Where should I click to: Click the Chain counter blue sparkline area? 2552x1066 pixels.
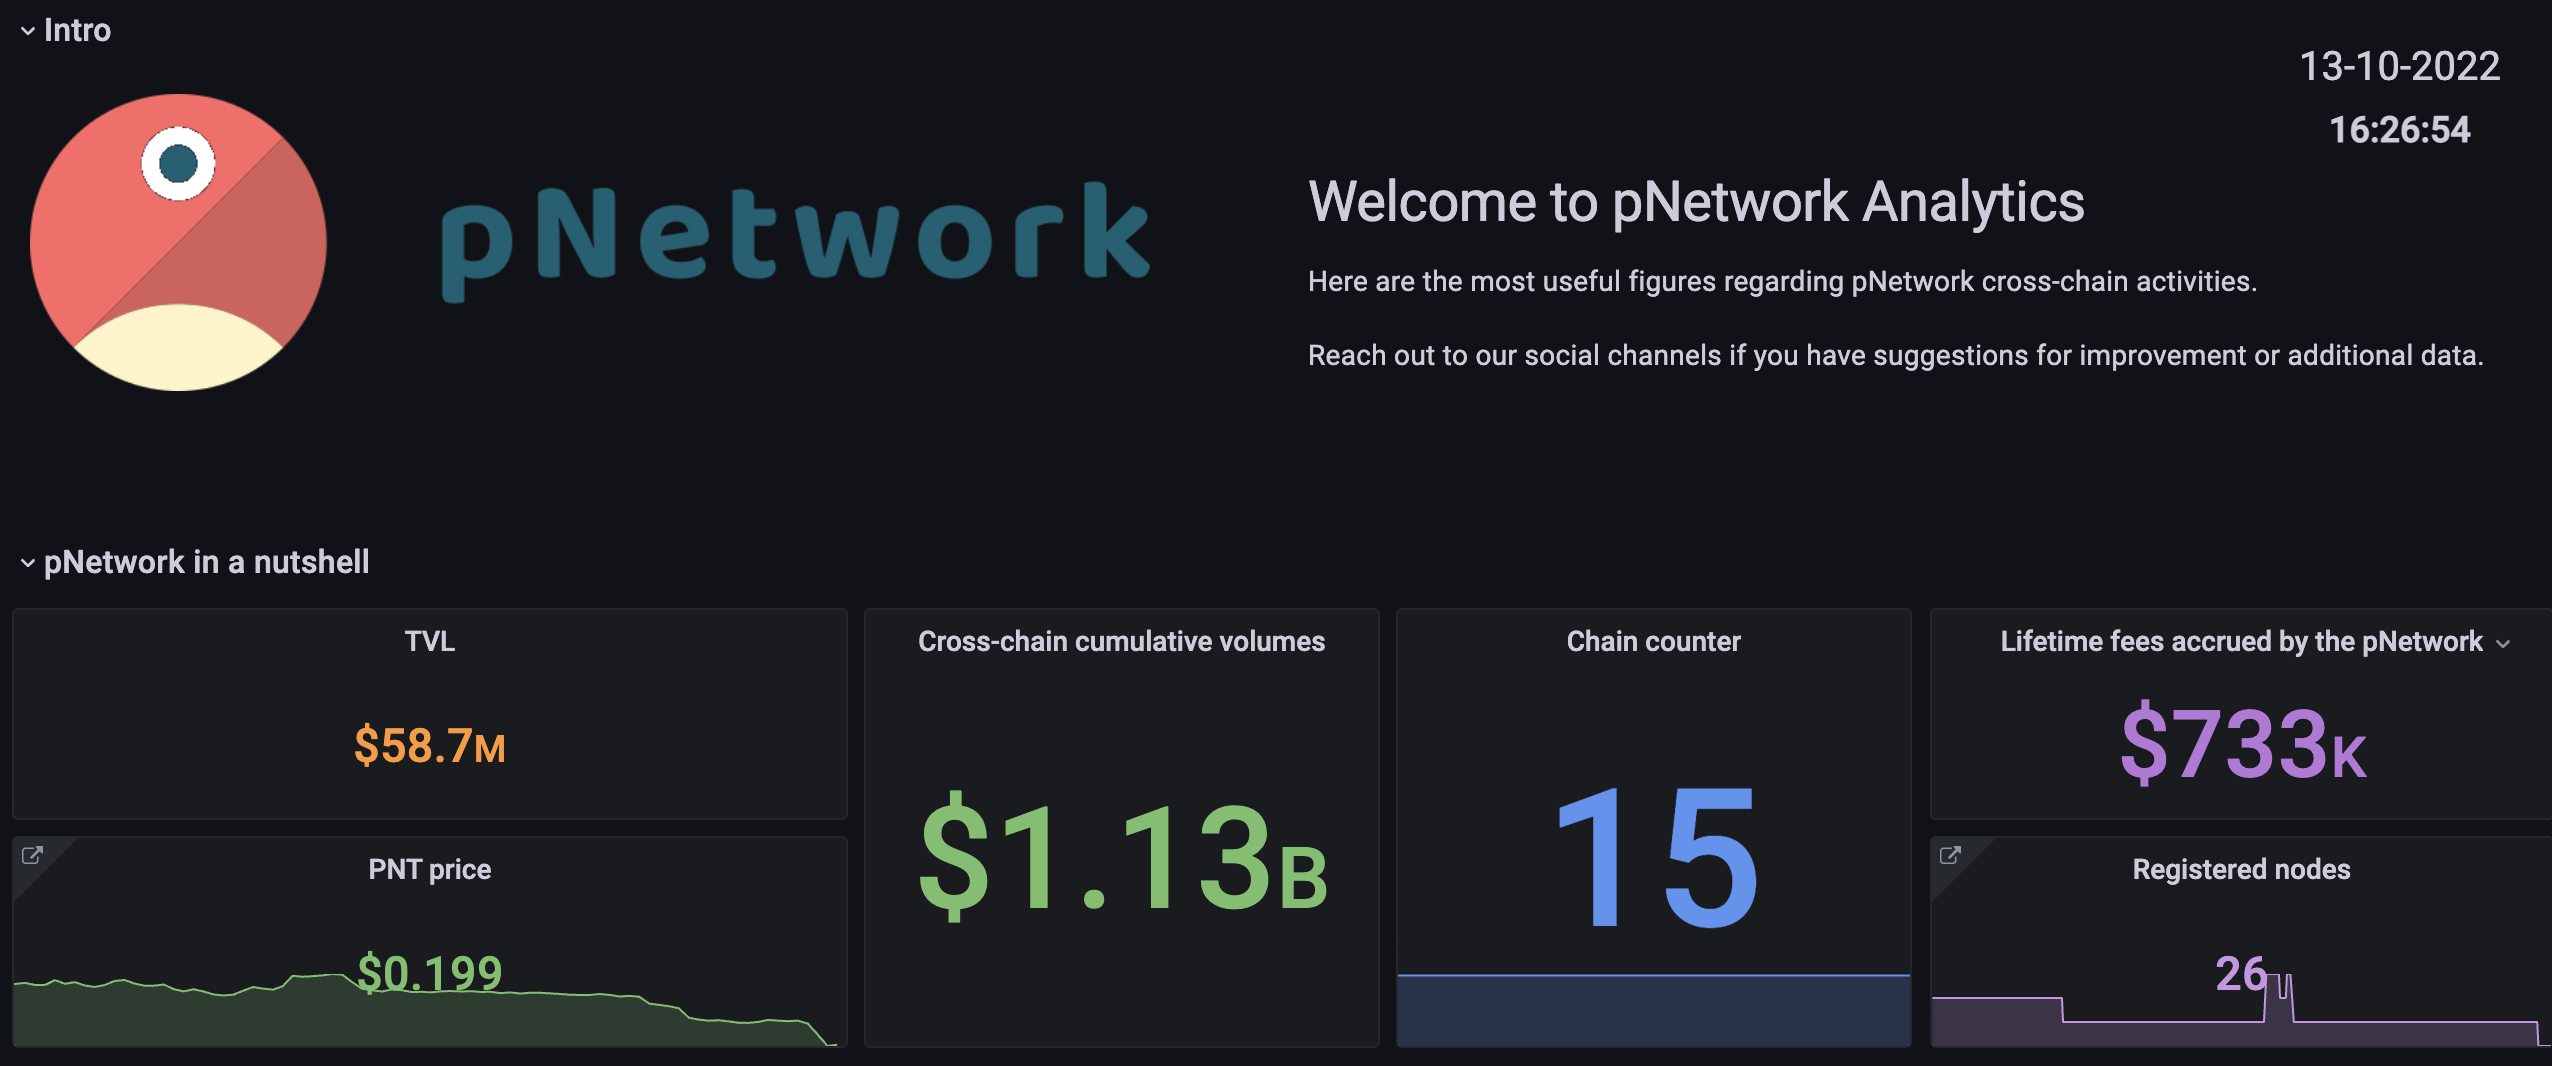[x=1653, y=1010]
